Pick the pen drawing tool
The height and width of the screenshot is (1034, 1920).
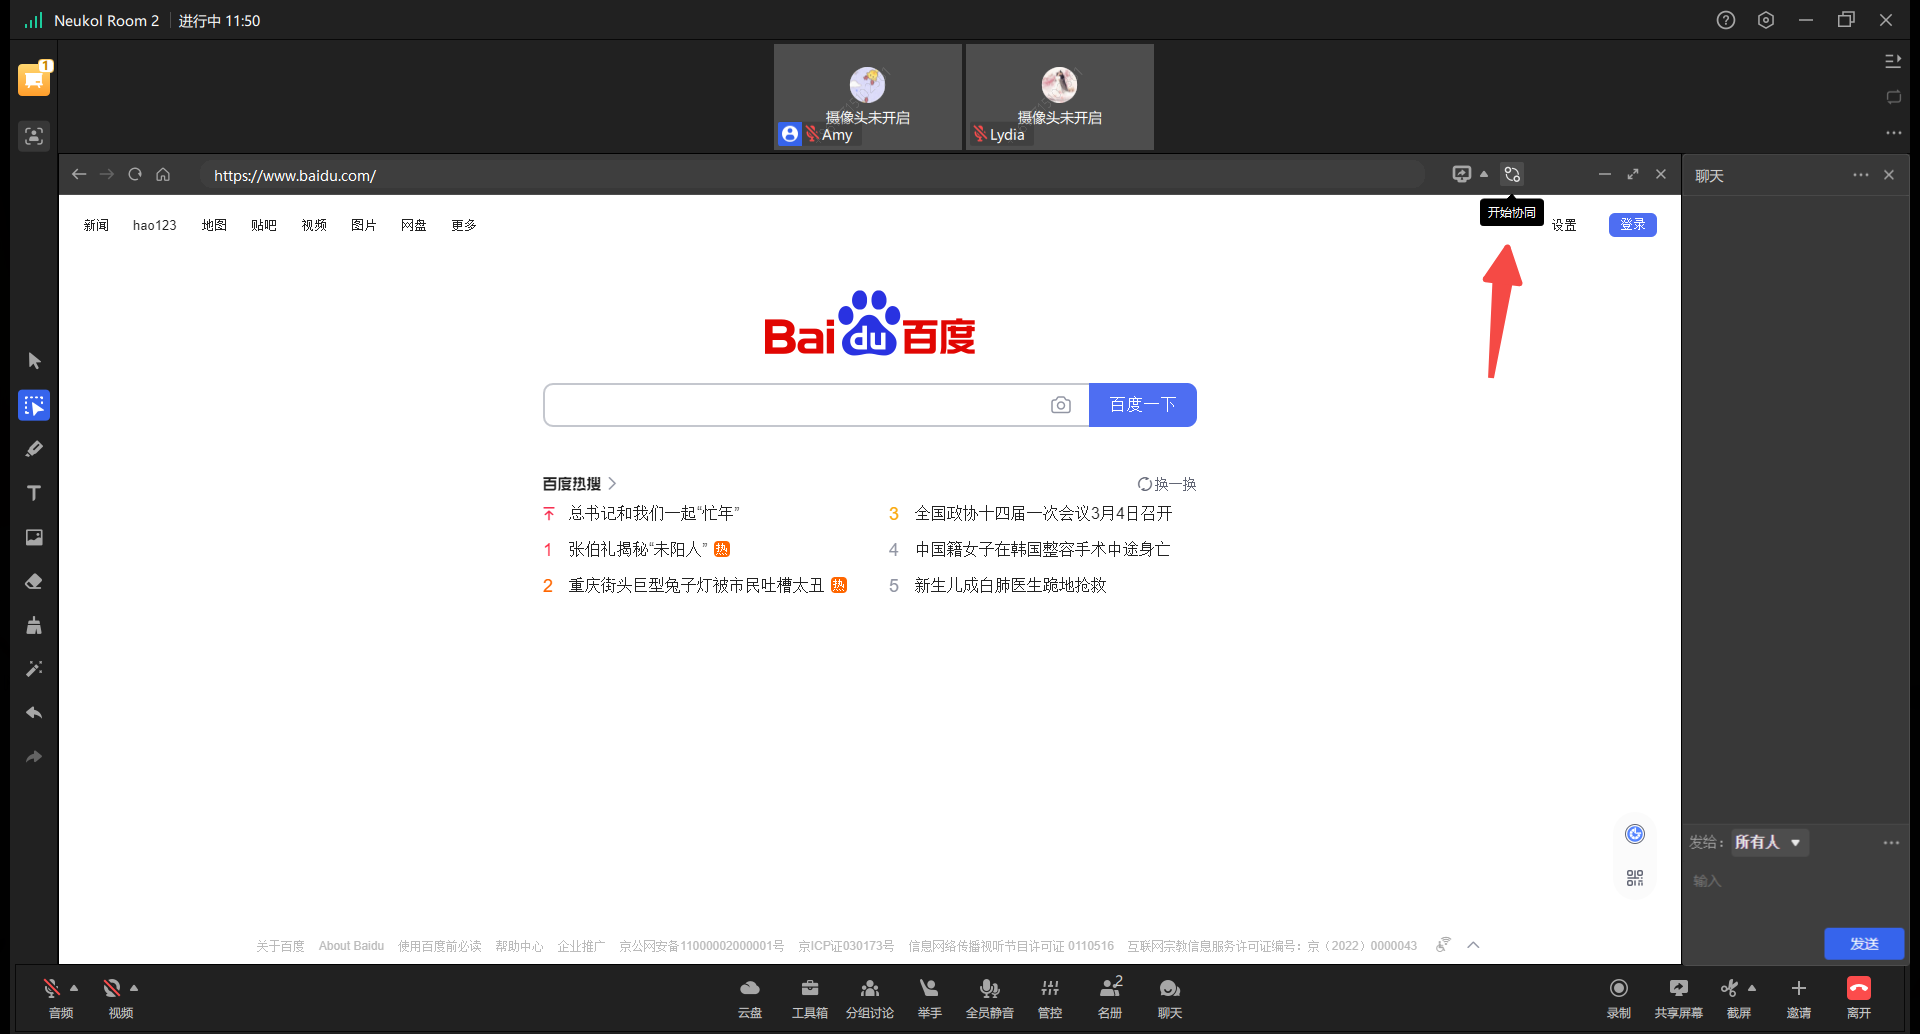pos(34,449)
